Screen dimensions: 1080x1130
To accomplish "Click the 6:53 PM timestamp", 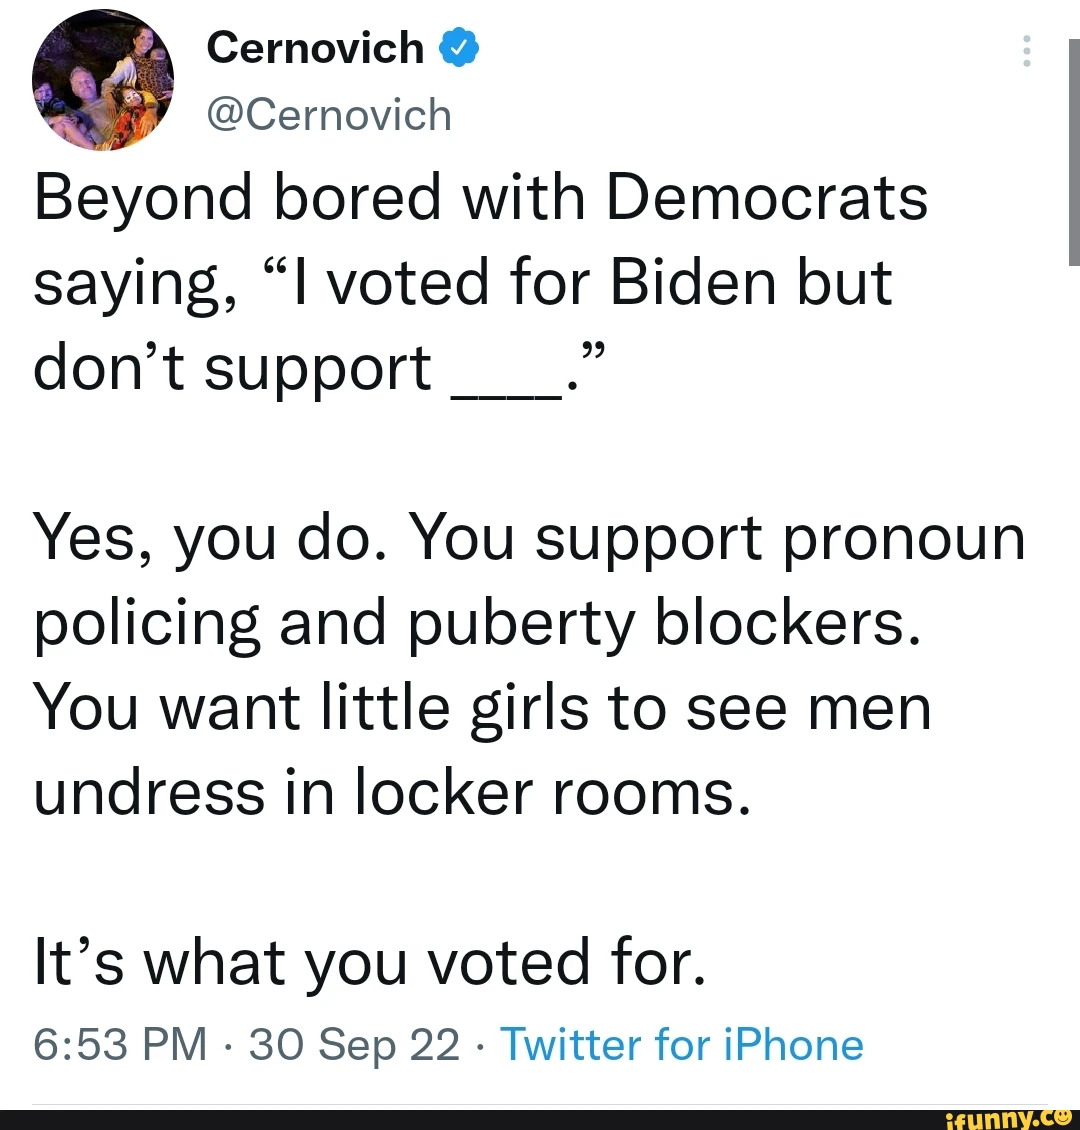I will click(x=120, y=1044).
